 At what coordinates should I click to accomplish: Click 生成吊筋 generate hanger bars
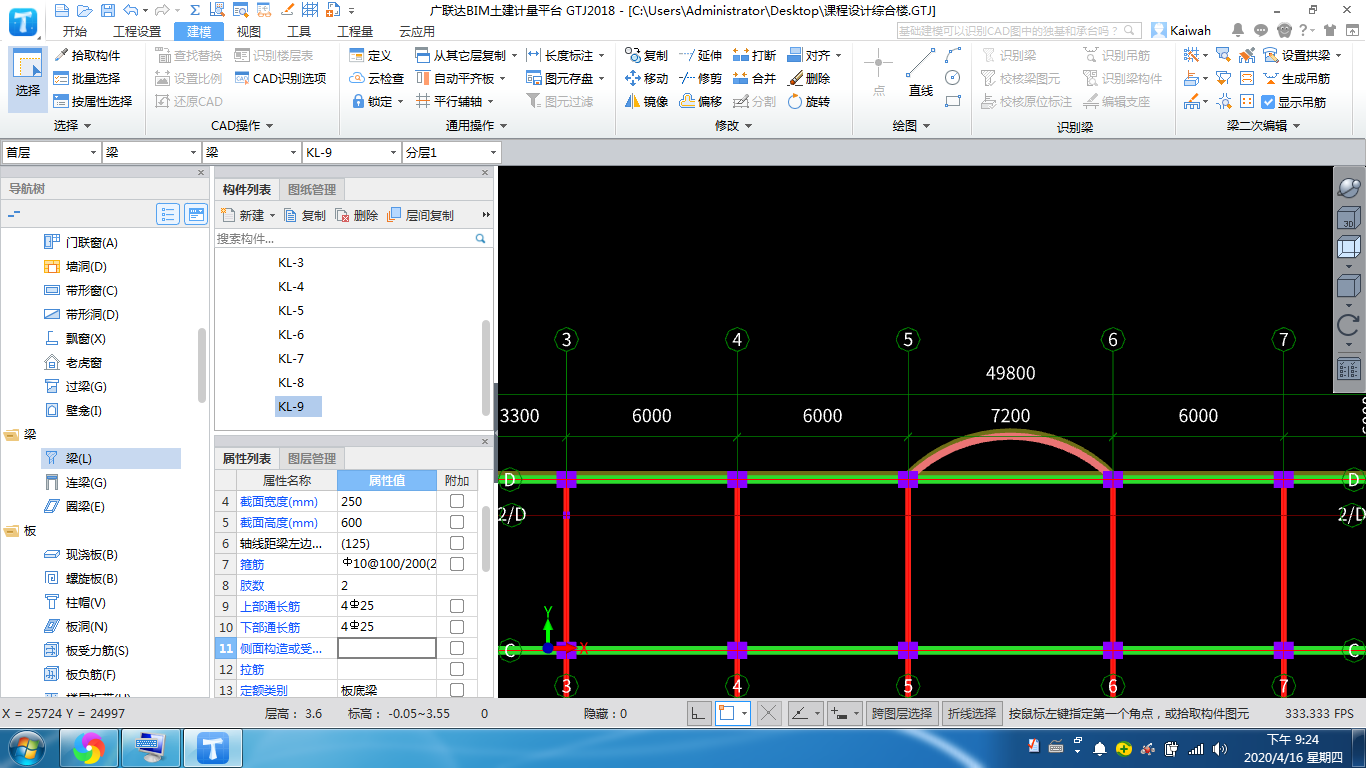[x=1296, y=78]
